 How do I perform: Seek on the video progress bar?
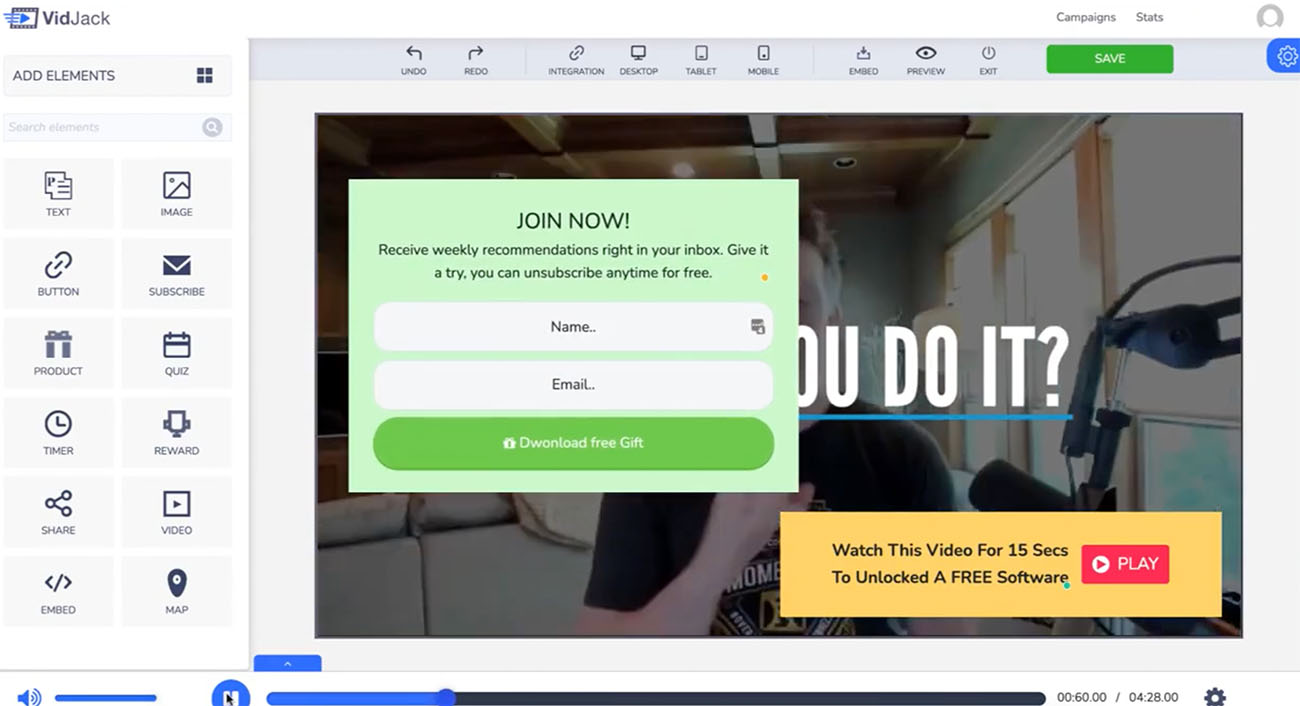[x=655, y=698]
